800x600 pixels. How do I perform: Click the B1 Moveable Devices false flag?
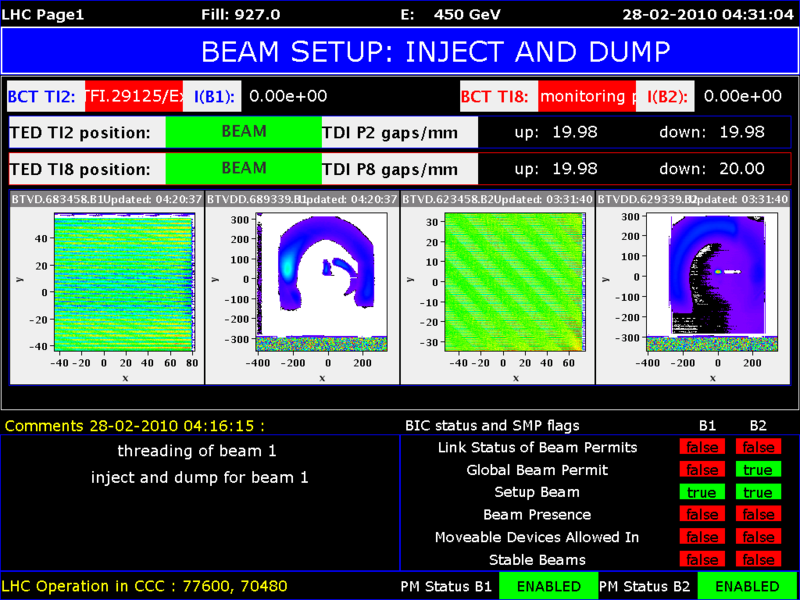coord(702,537)
